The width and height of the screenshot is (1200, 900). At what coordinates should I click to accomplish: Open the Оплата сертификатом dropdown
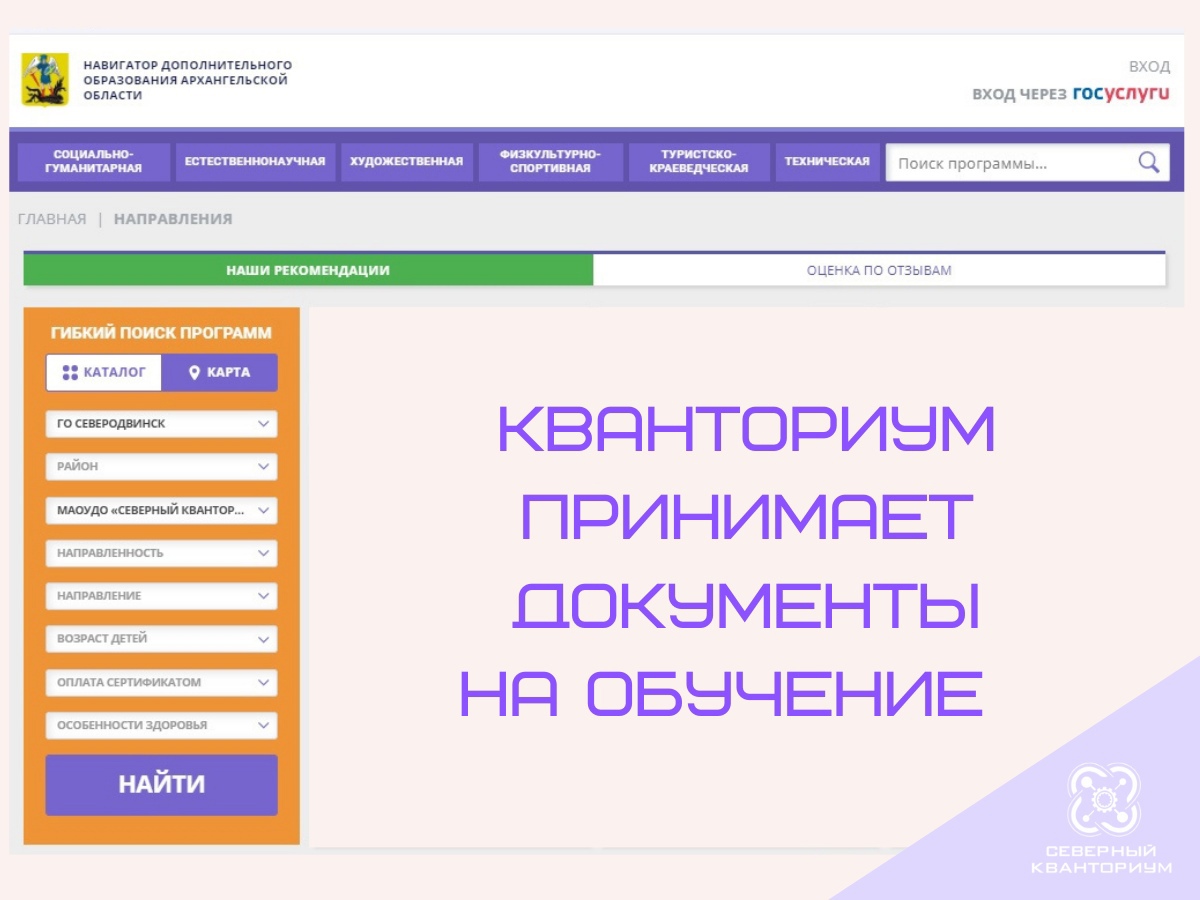[x=161, y=683]
